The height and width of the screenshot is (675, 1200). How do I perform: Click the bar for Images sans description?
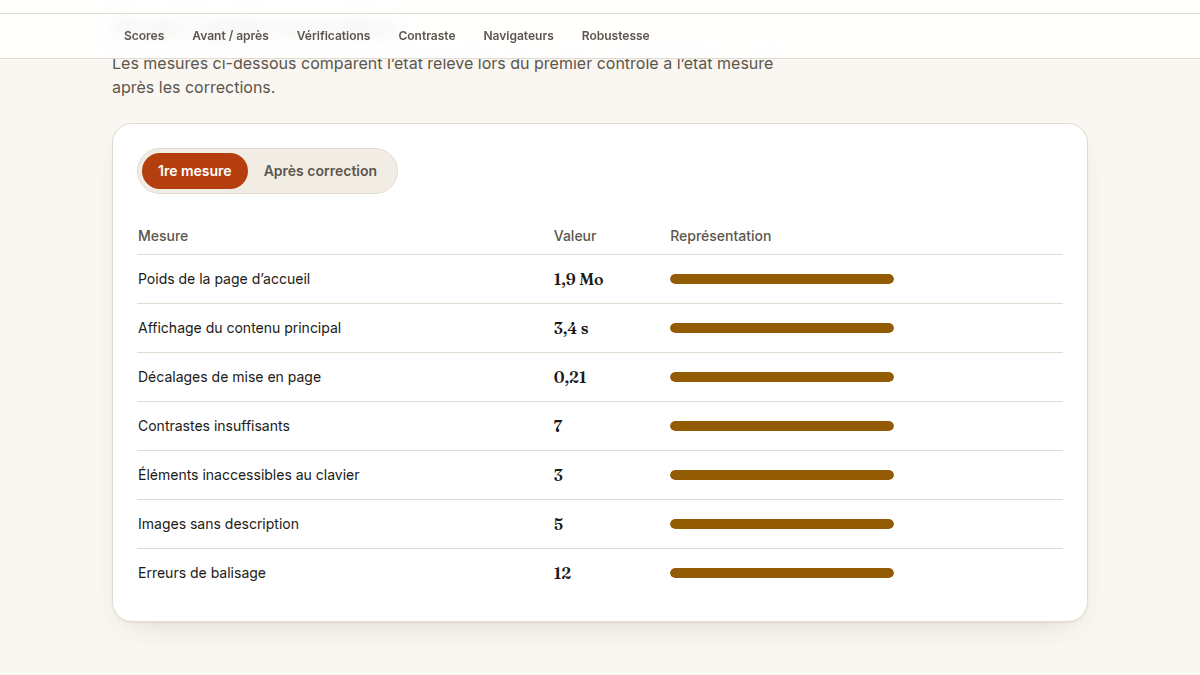[x=782, y=524]
